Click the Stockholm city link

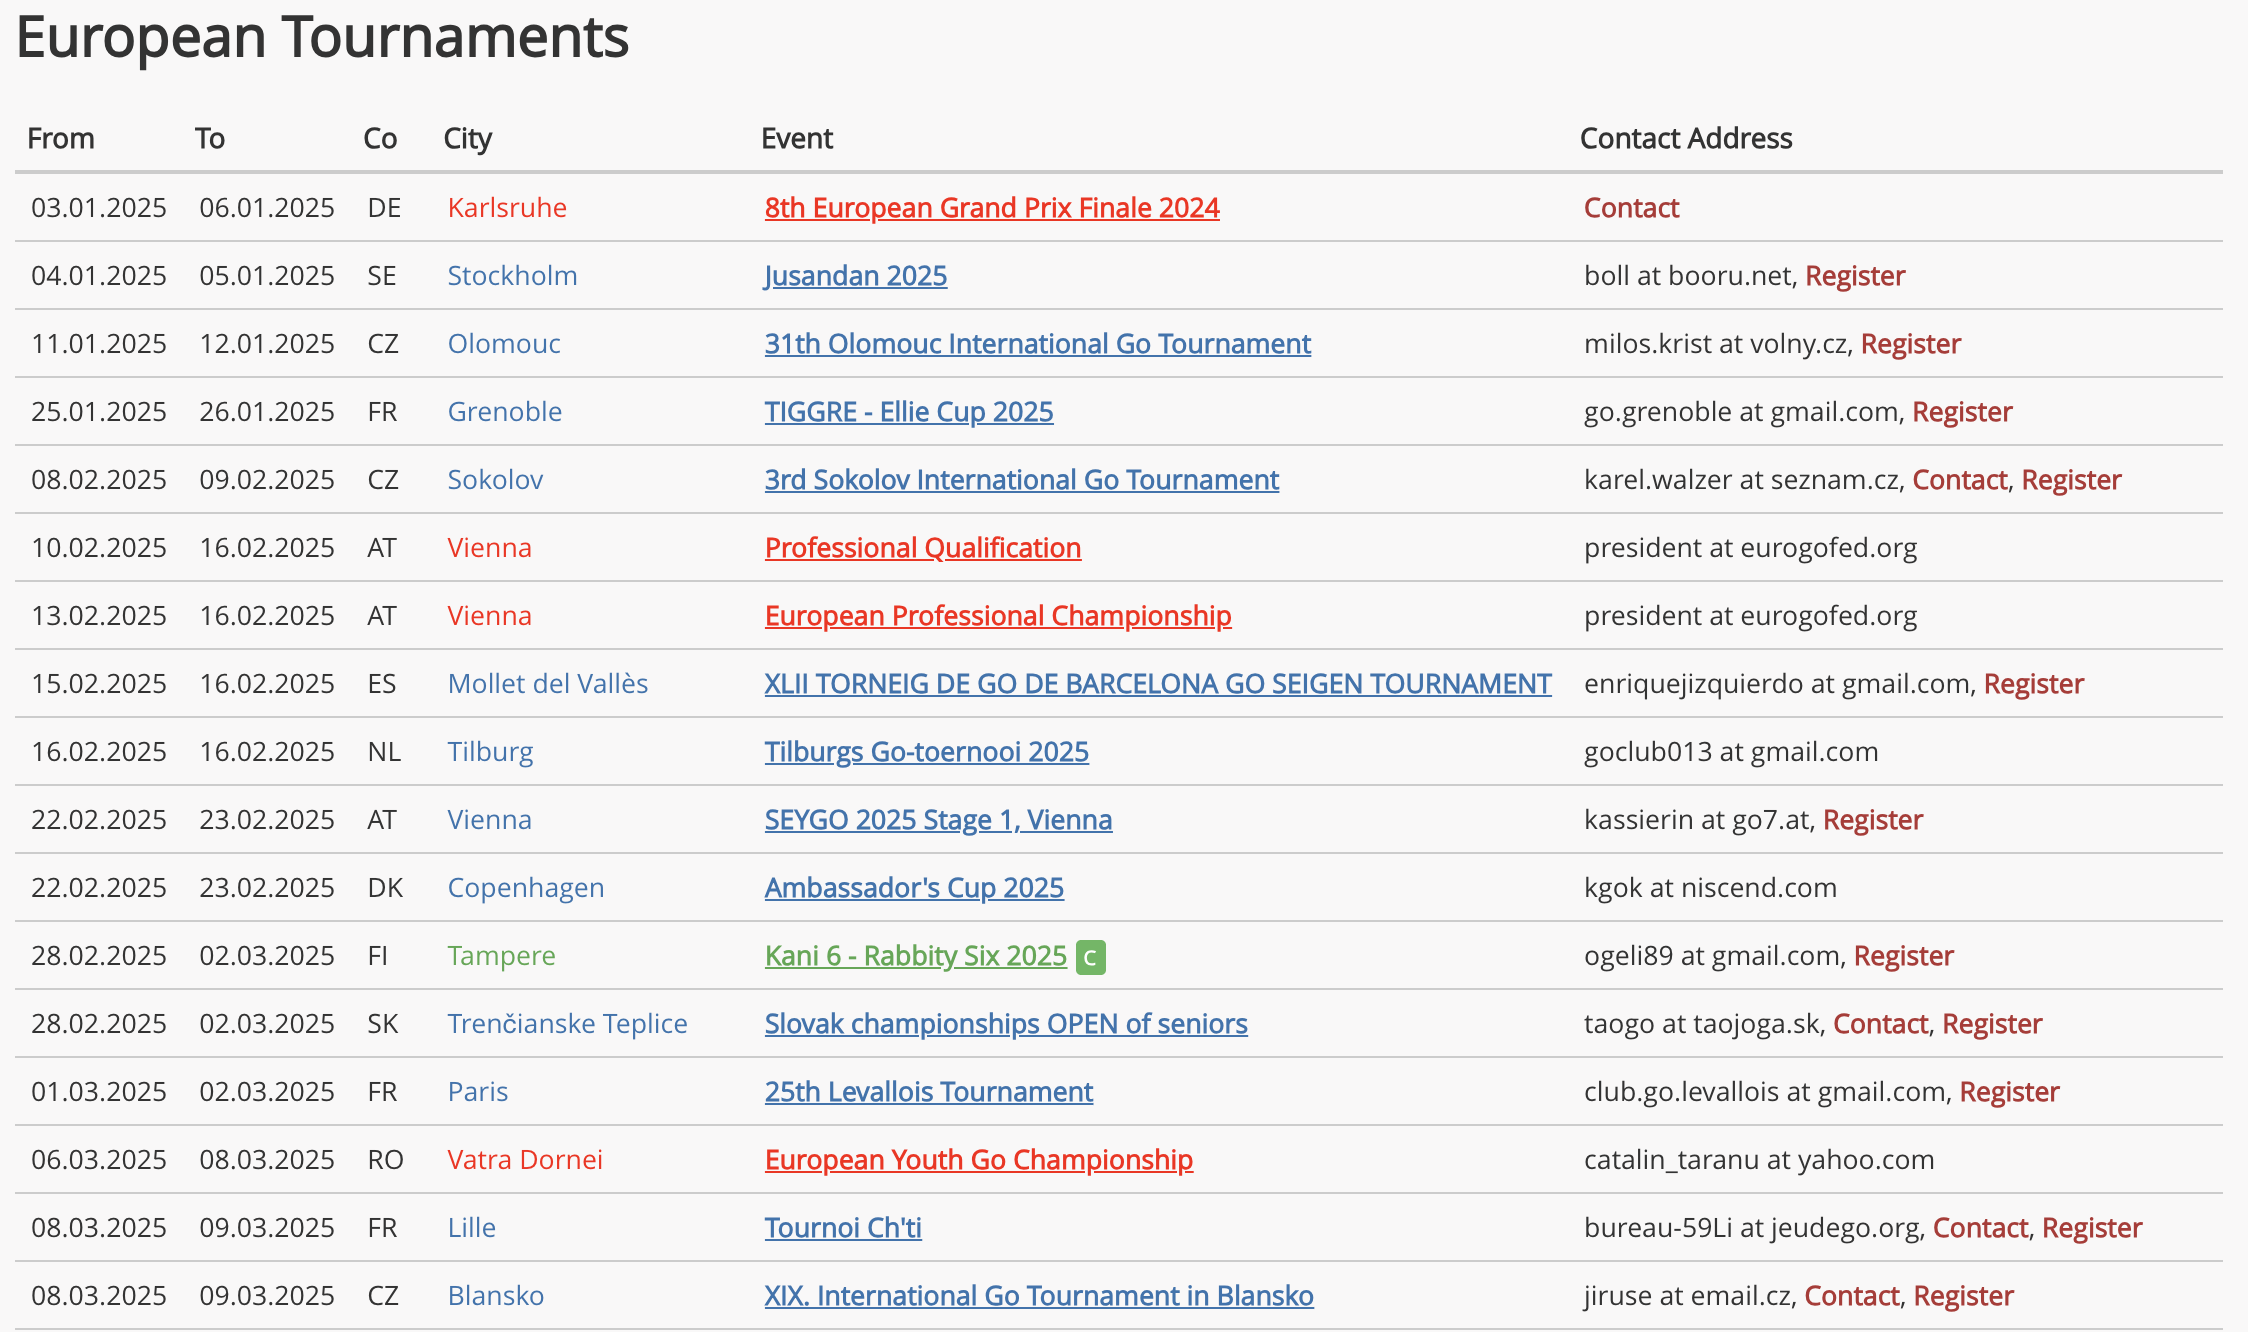pyautogui.click(x=512, y=276)
